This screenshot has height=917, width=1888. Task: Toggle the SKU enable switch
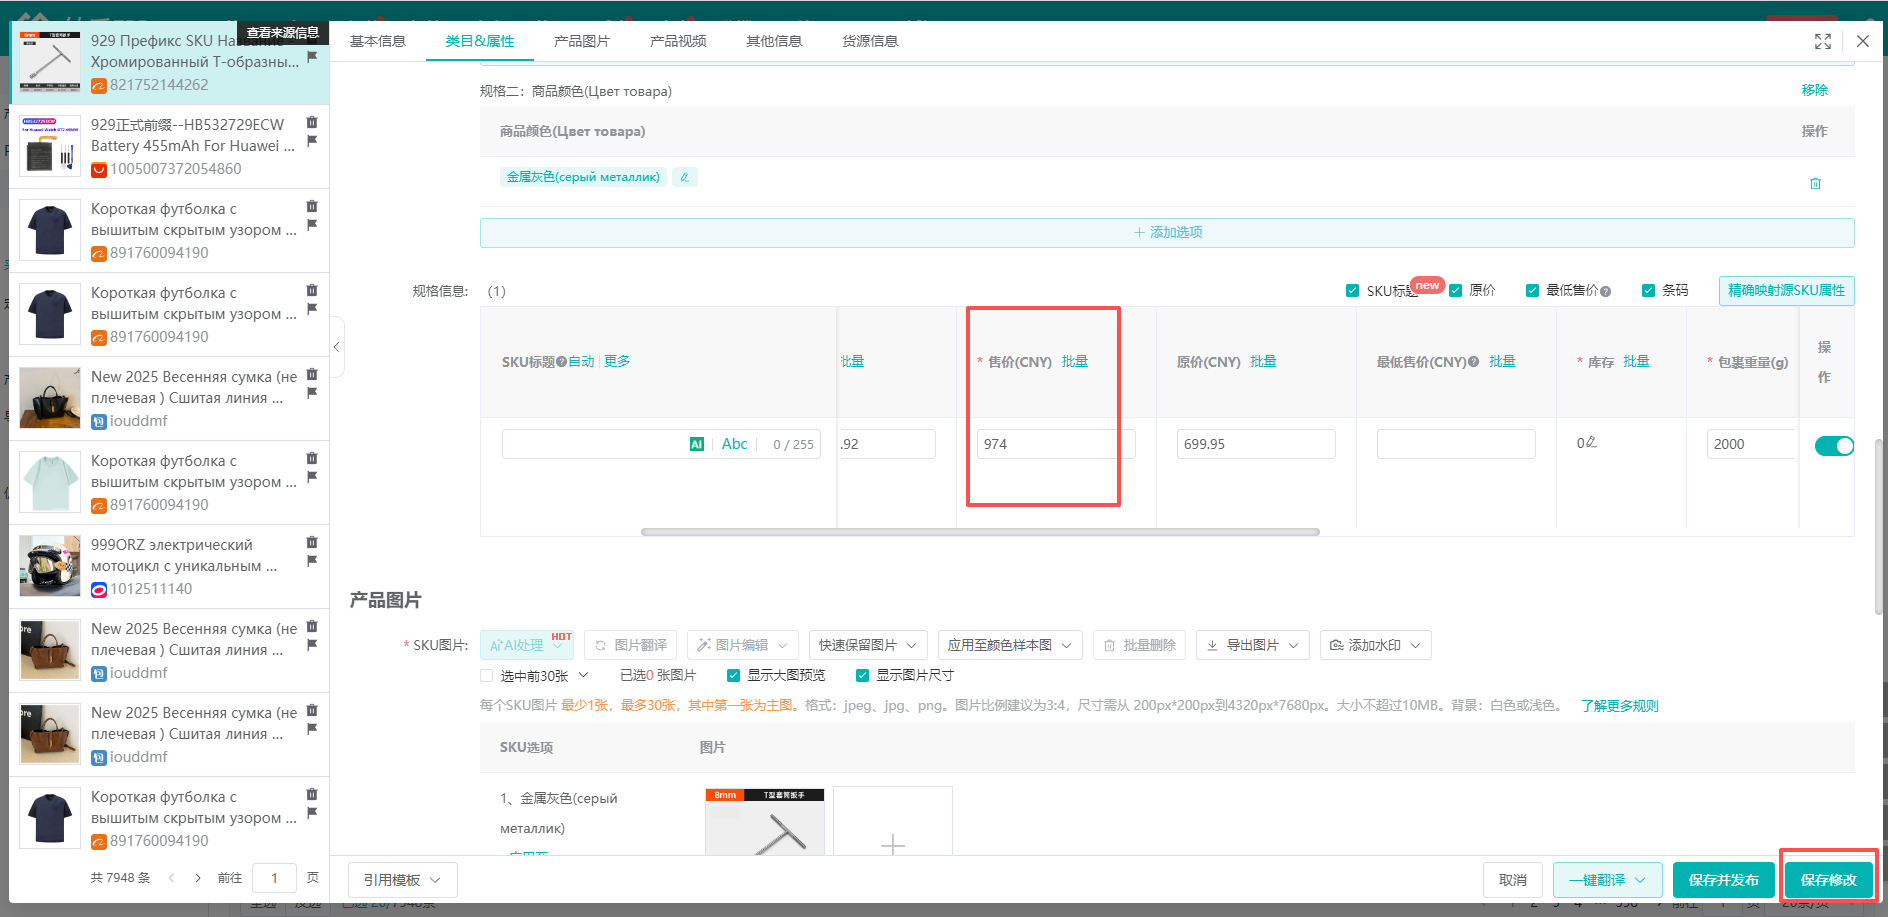(1833, 446)
